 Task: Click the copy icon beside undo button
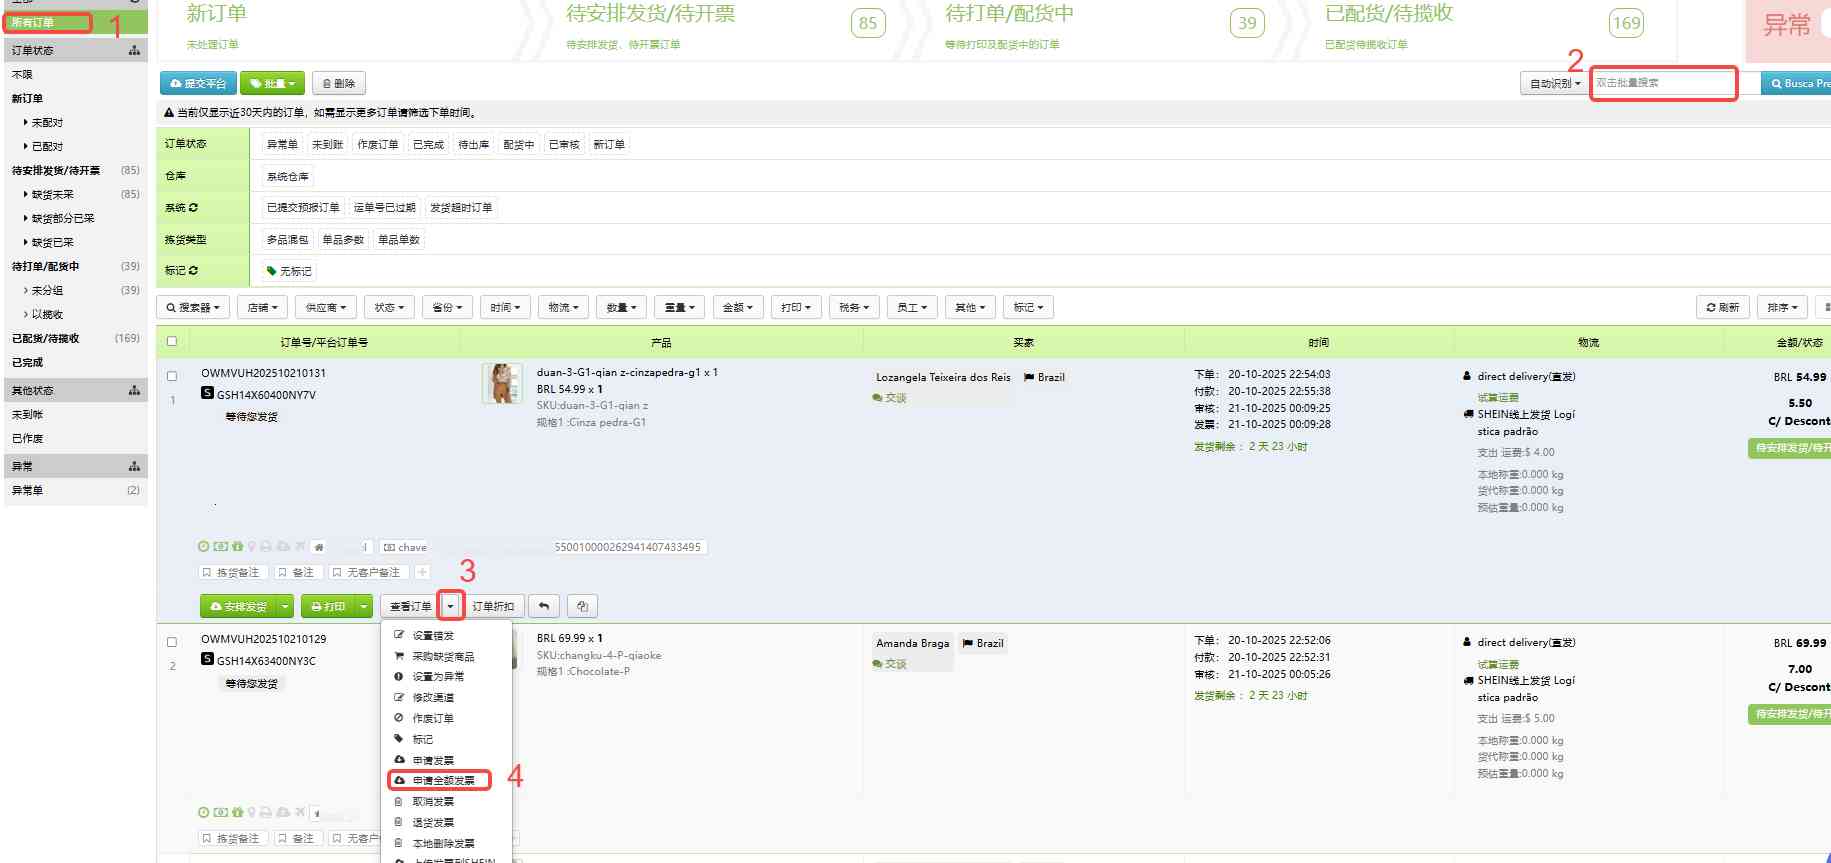coord(582,606)
